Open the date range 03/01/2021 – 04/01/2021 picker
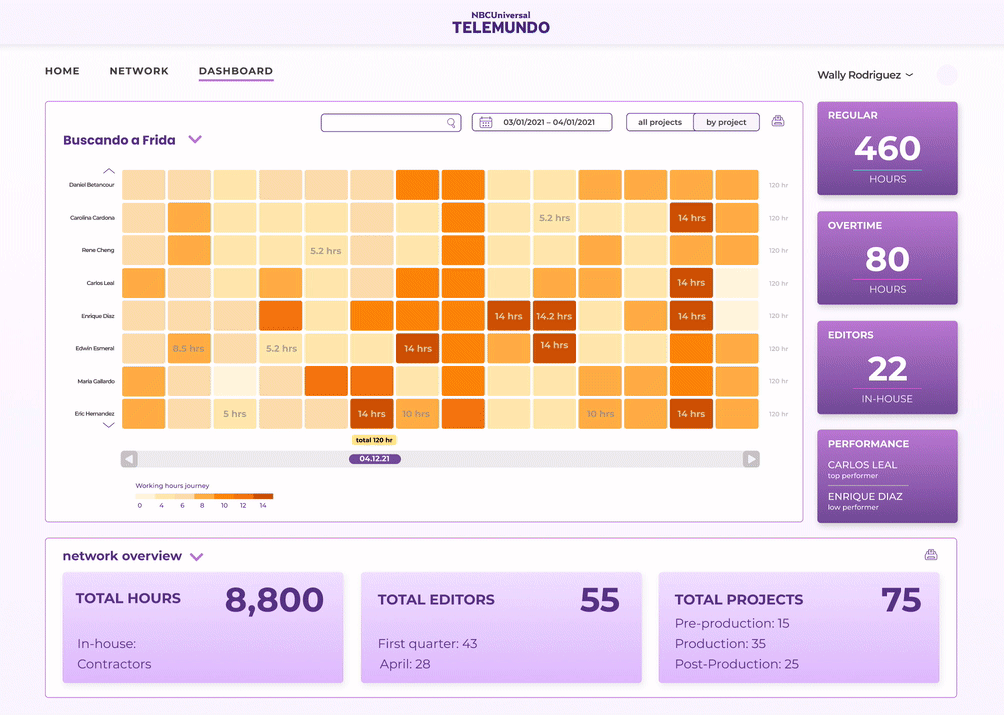1004x715 pixels. [x=542, y=122]
